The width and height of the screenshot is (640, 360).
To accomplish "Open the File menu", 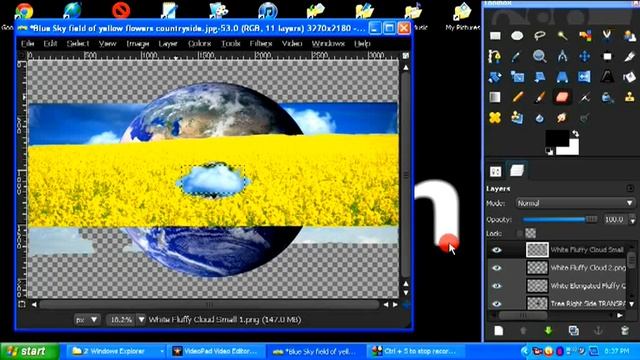I will (x=27, y=43).
